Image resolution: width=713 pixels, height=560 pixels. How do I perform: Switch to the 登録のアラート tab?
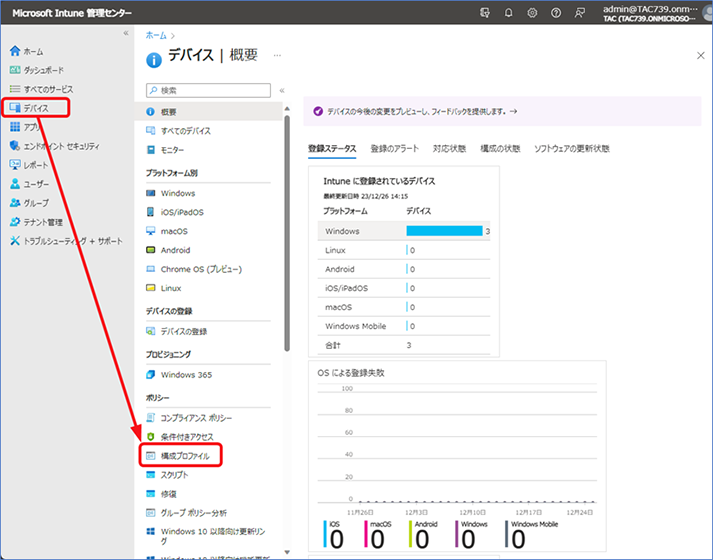point(395,149)
